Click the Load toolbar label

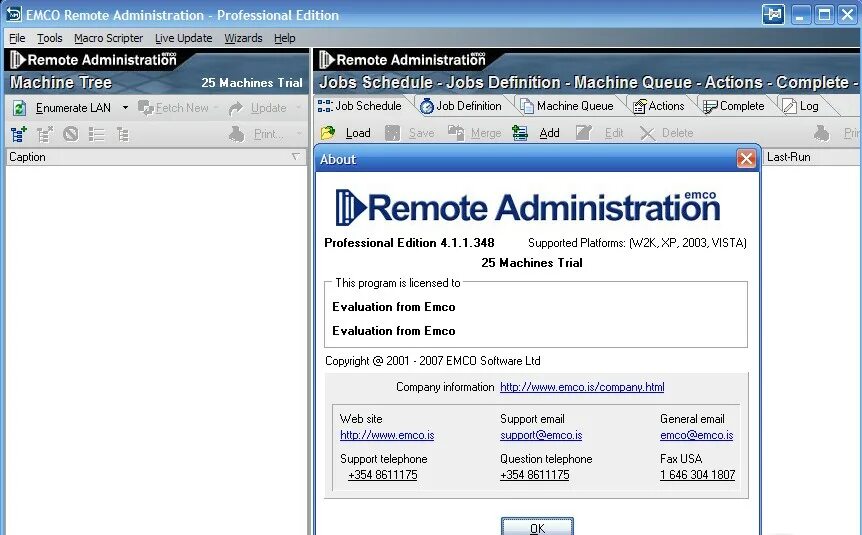tap(358, 133)
